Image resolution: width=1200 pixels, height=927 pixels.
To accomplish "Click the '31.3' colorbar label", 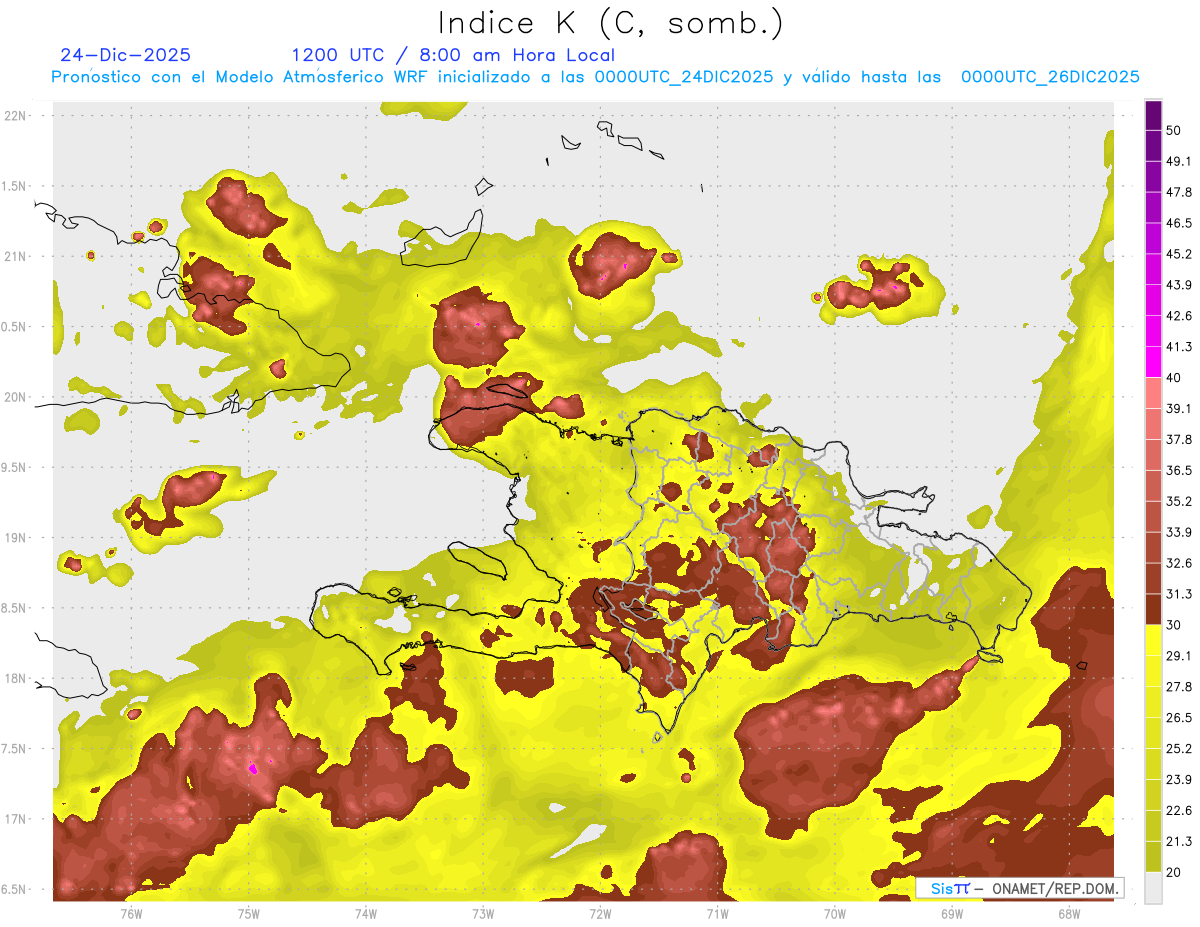I will coord(1179,594).
